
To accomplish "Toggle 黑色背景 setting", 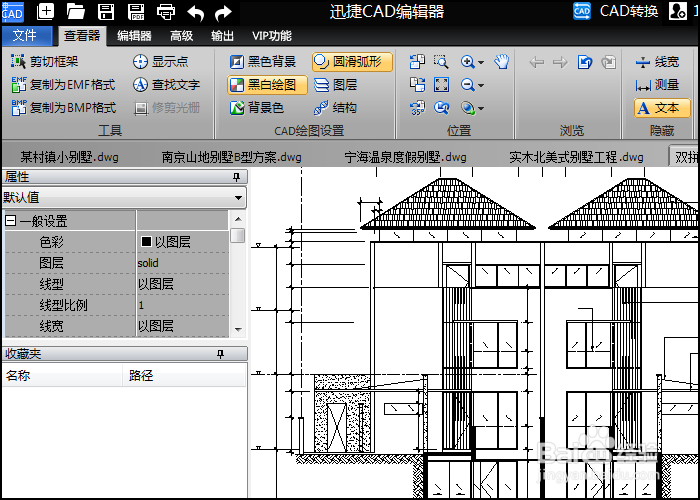I will (262, 62).
